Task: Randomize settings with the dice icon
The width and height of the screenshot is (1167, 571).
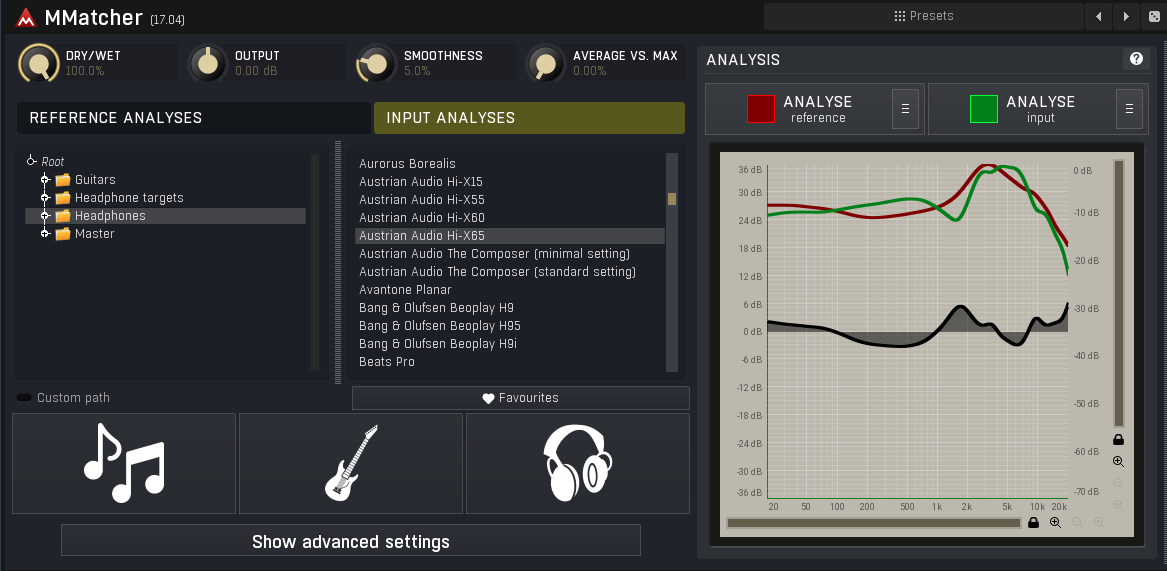Action: (x=1153, y=16)
